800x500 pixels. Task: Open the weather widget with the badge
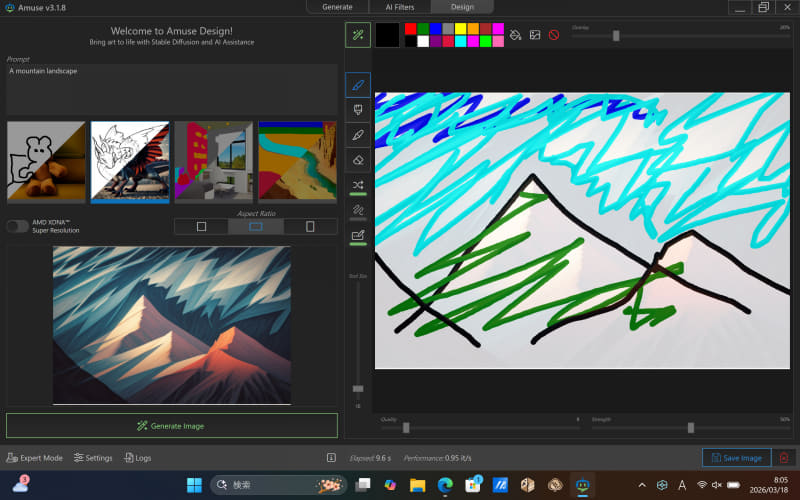click(x=21, y=485)
